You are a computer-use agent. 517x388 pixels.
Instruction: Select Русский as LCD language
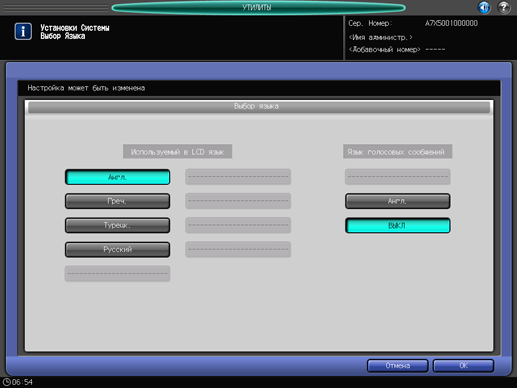pyautogui.click(x=117, y=249)
